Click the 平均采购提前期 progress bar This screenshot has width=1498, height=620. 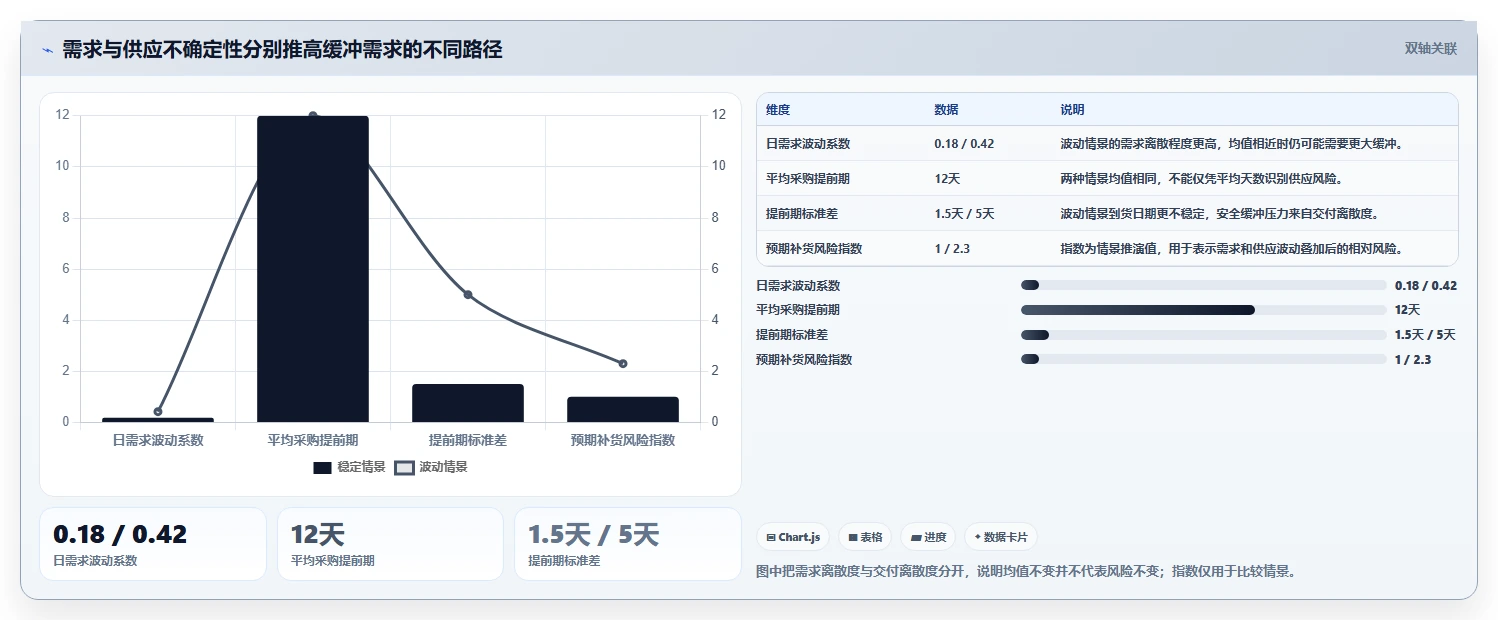pyautogui.click(x=1203, y=310)
